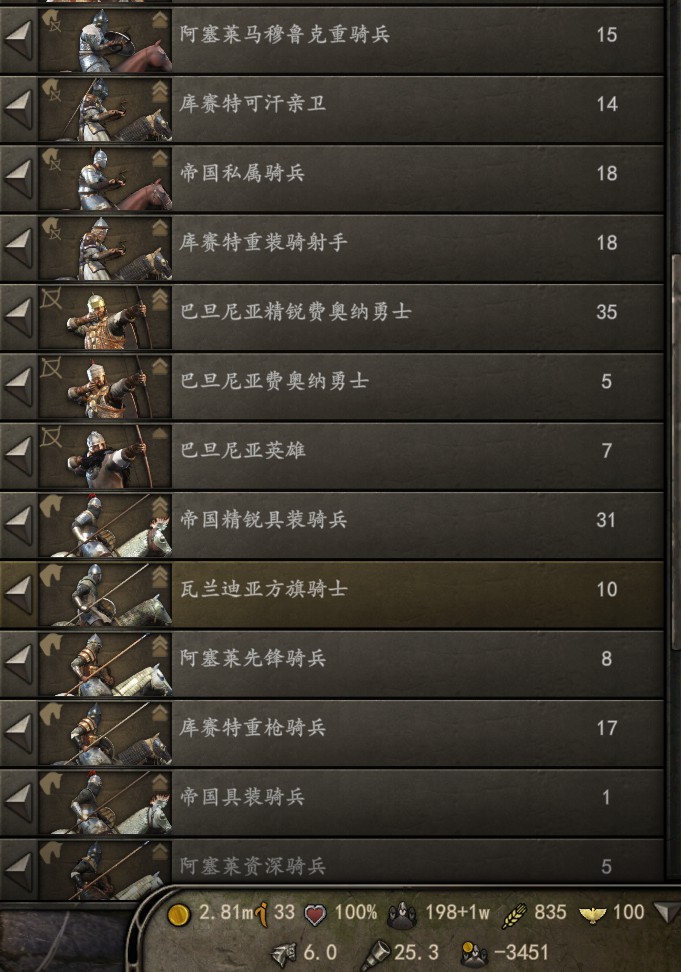681x972 pixels.
Task: Click the 帝国私属骑兵 troop portrait
Action: (x=105, y=179)
